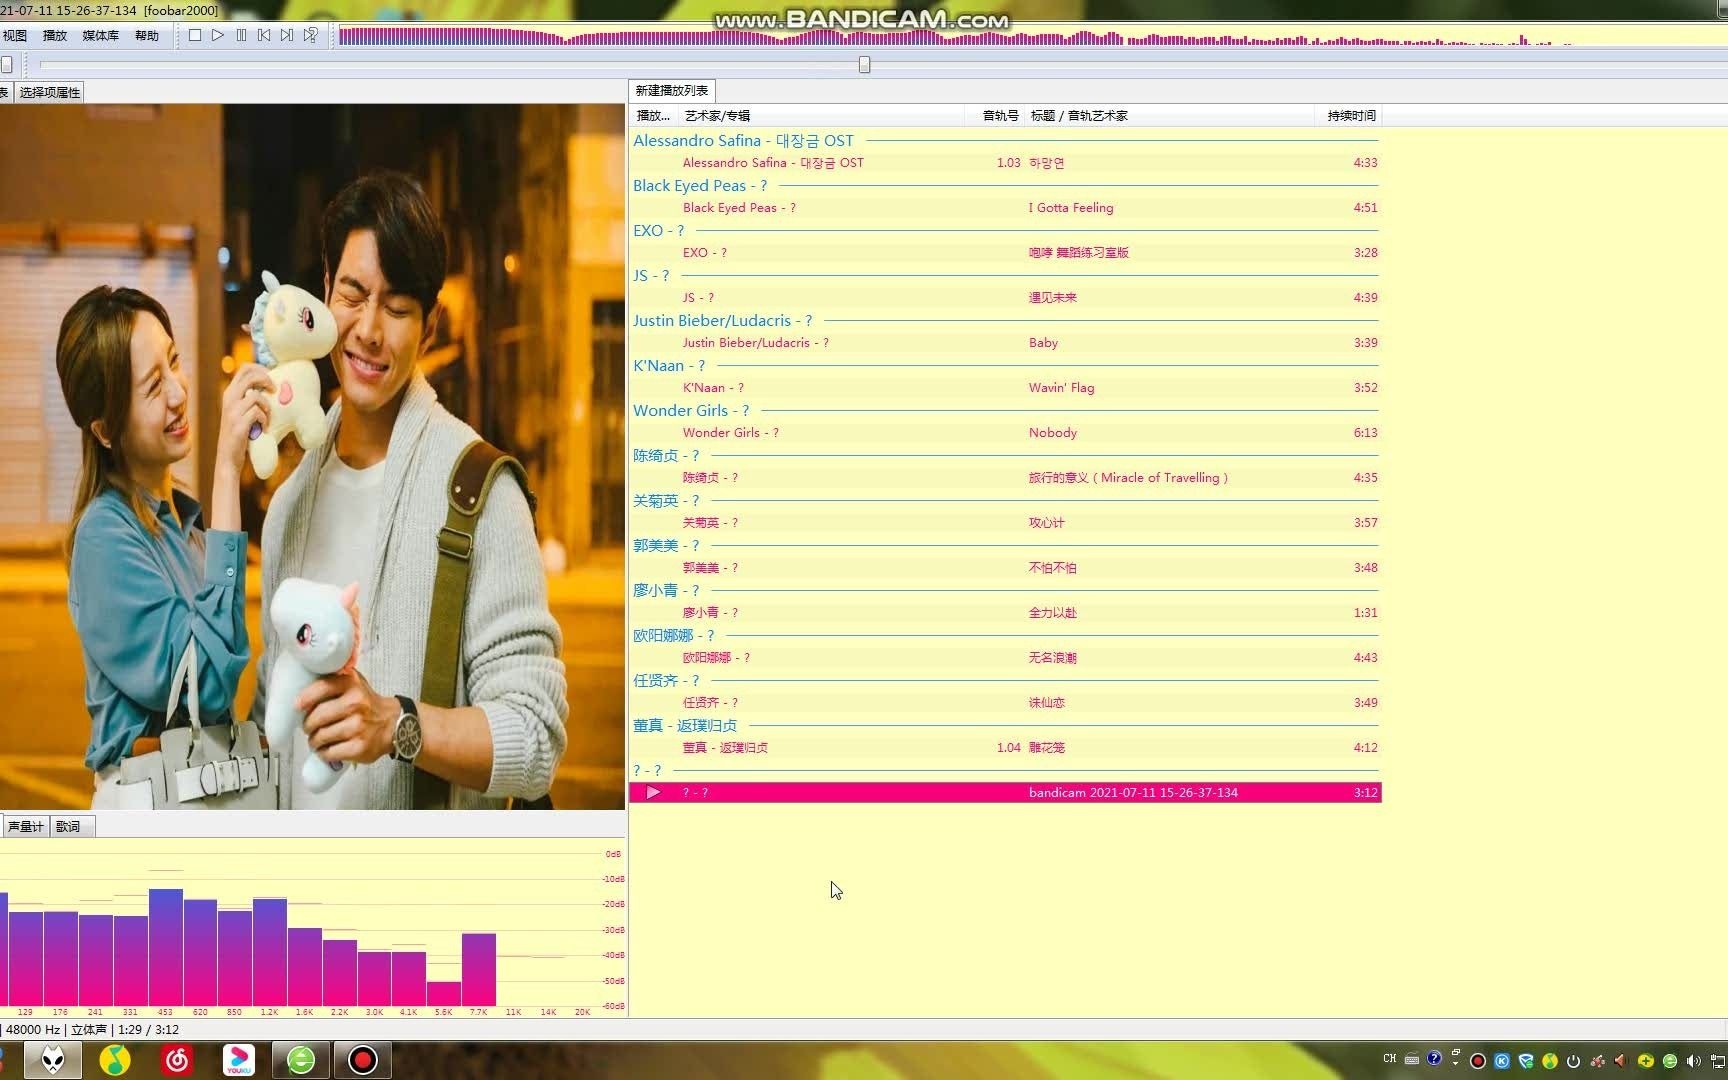Select the 全力以赴 track
Viewport: 1728px width, 1080px height.
point(1005,613)
